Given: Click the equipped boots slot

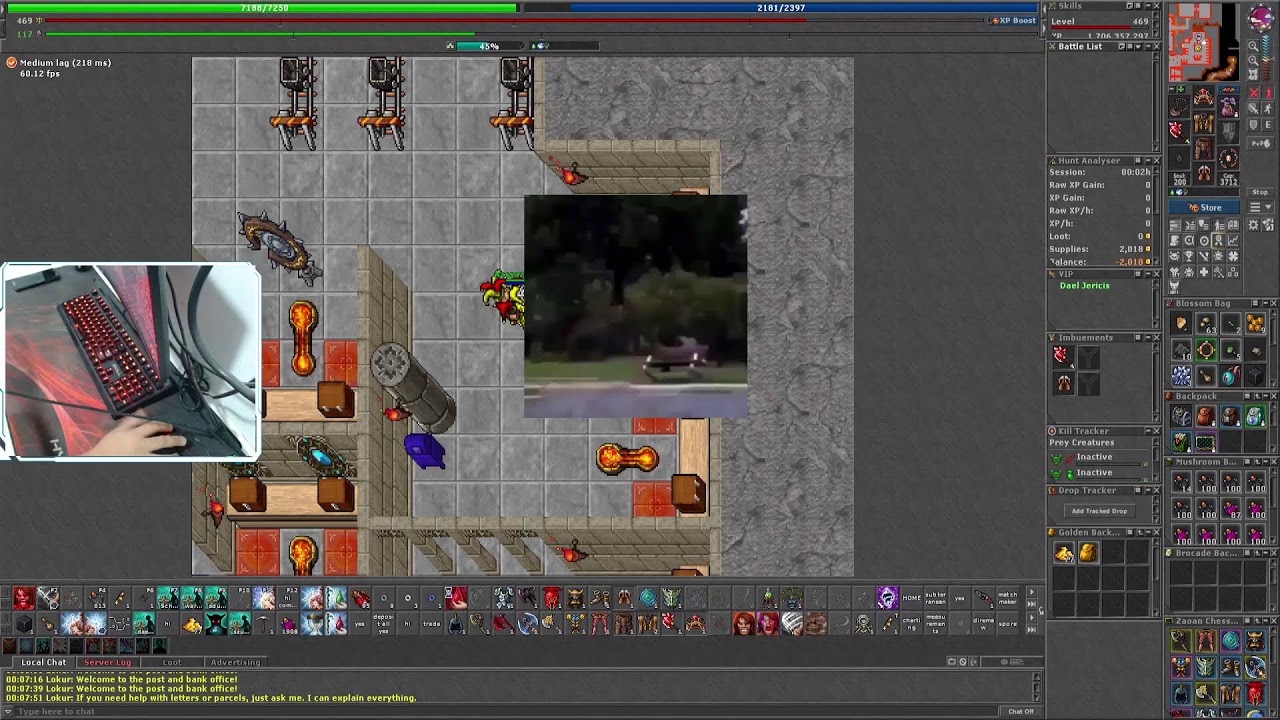Looking at the screenshot, I should 1204,173.
